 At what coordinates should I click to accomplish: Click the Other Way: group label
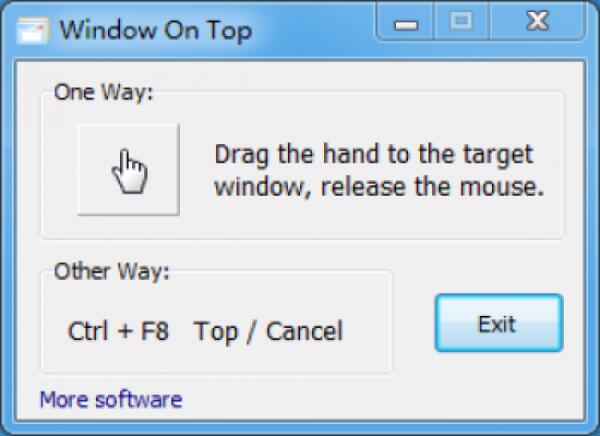[x=111, y=271]
